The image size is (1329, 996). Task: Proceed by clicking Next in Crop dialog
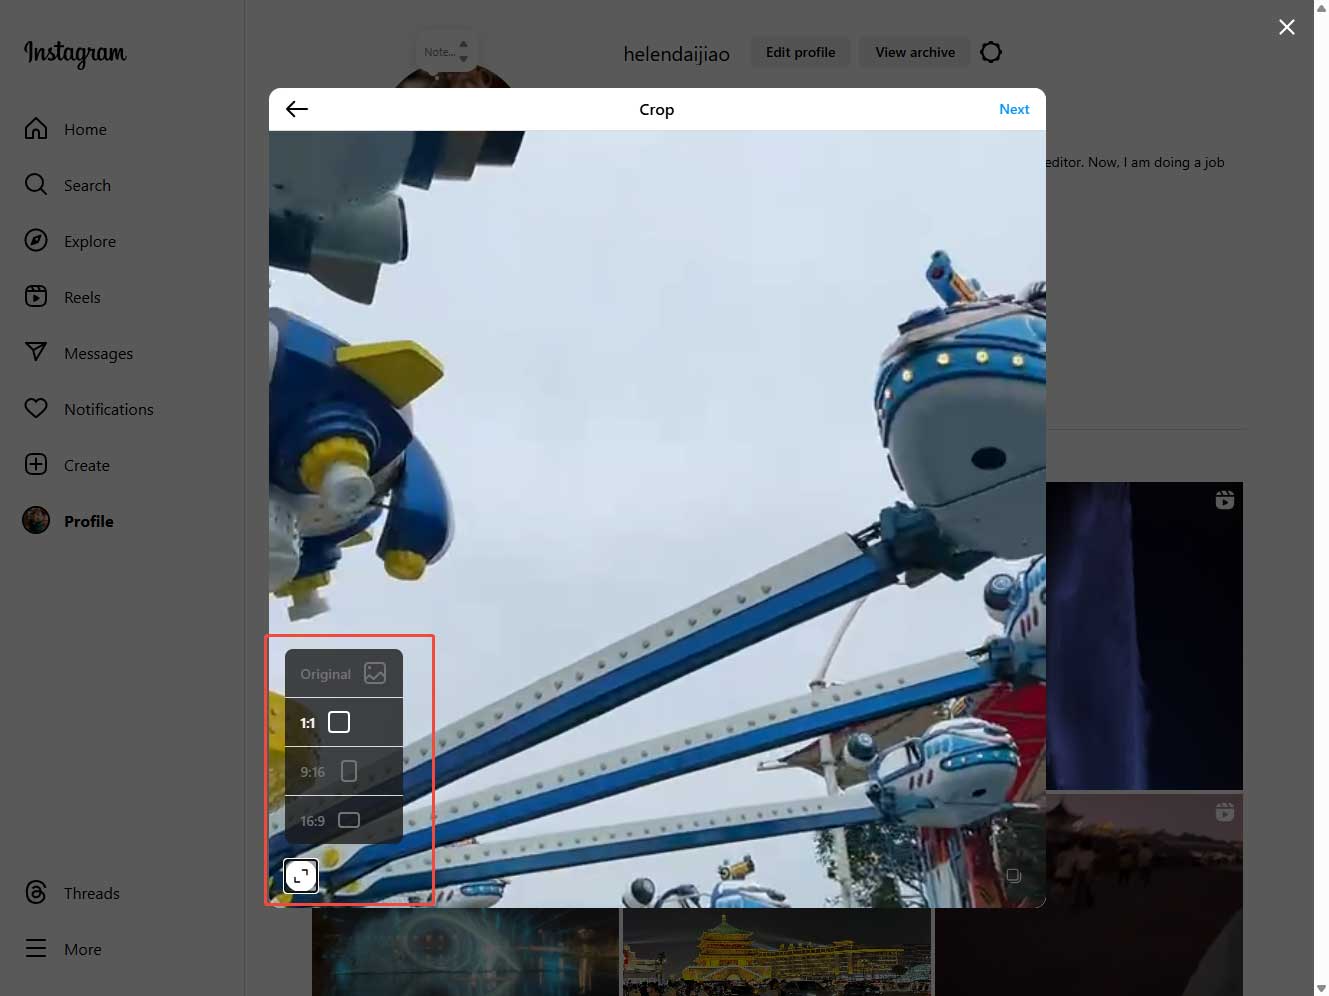point(1014,109)
